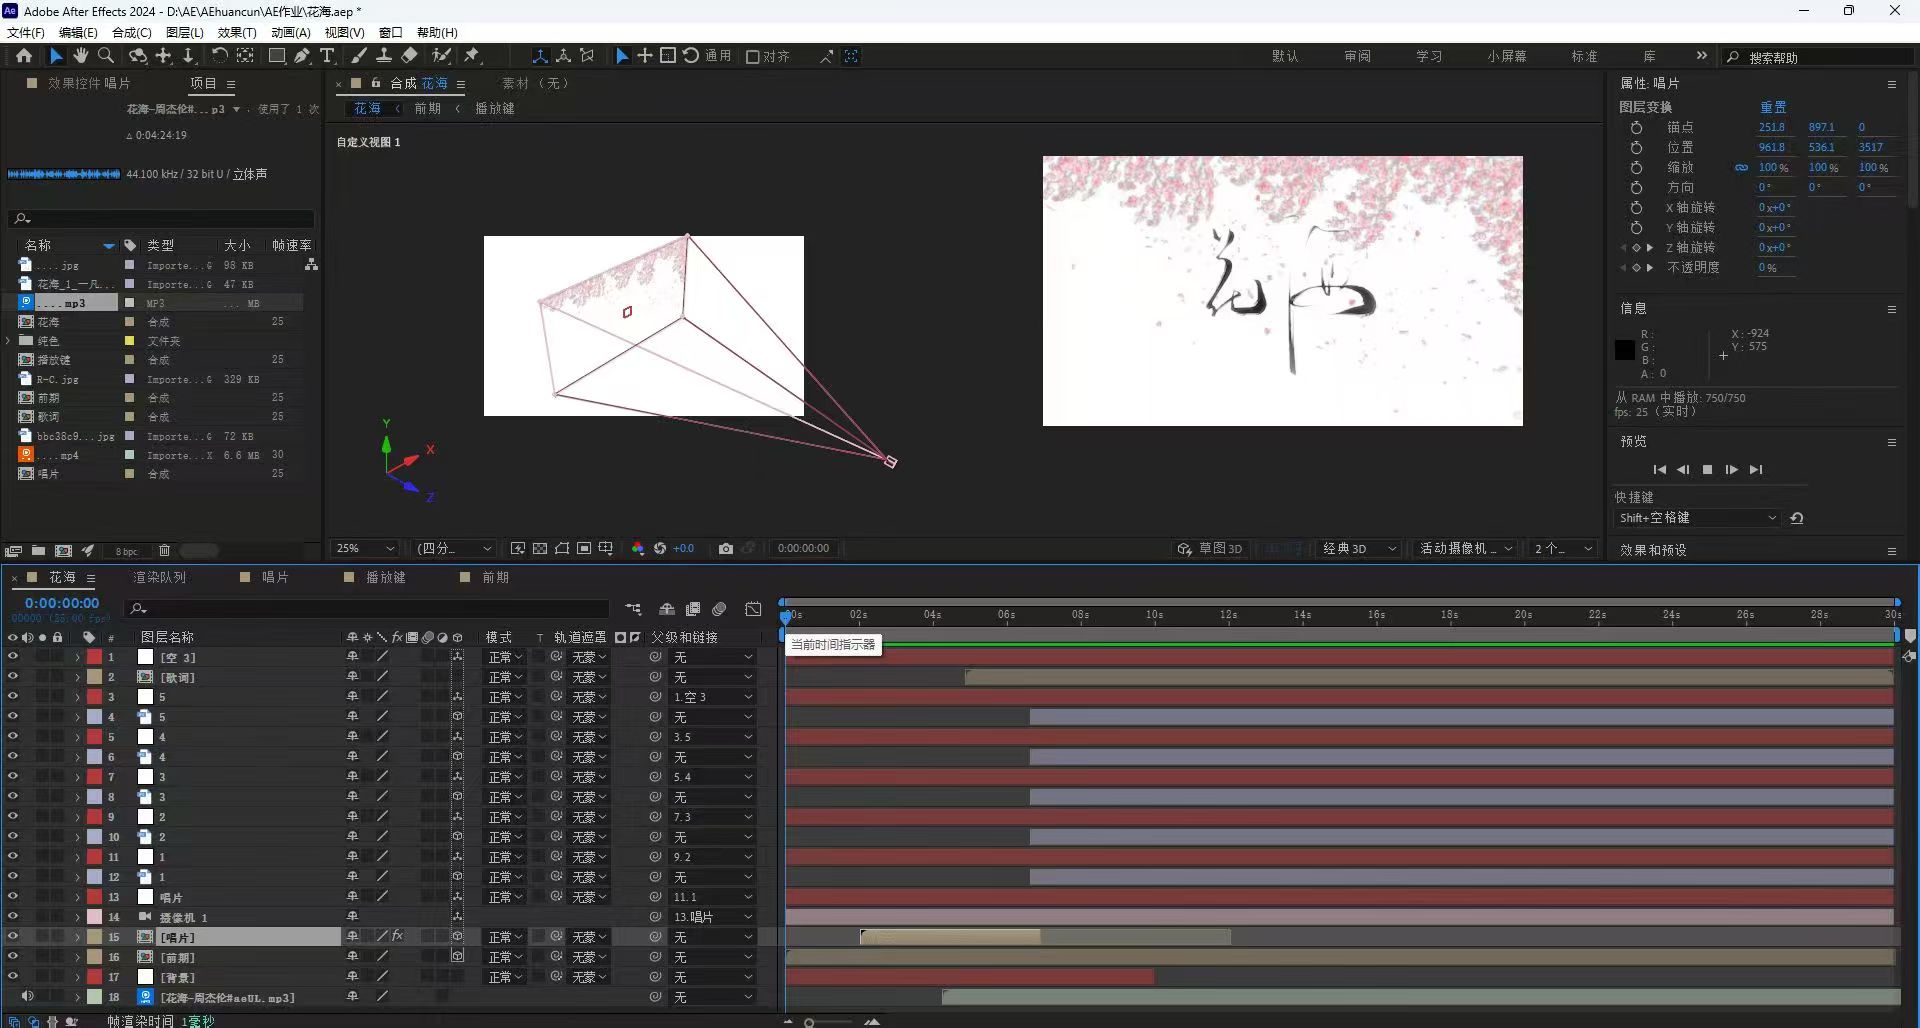The image size is (1920, 1028).
Task: Open the 经典 3D renderer dropdown
Action: [x=1360, y=548]
